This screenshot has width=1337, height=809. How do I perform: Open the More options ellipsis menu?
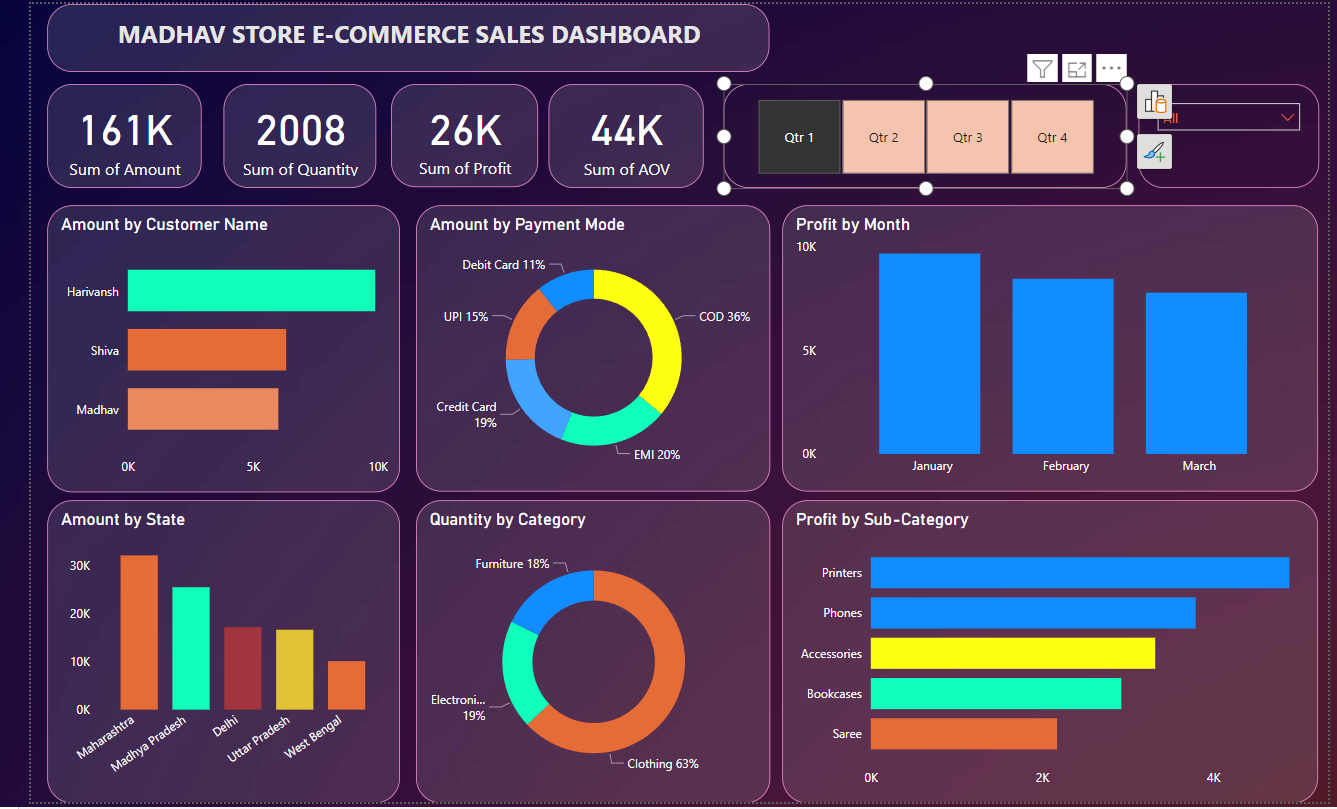tap(1111, 68)
